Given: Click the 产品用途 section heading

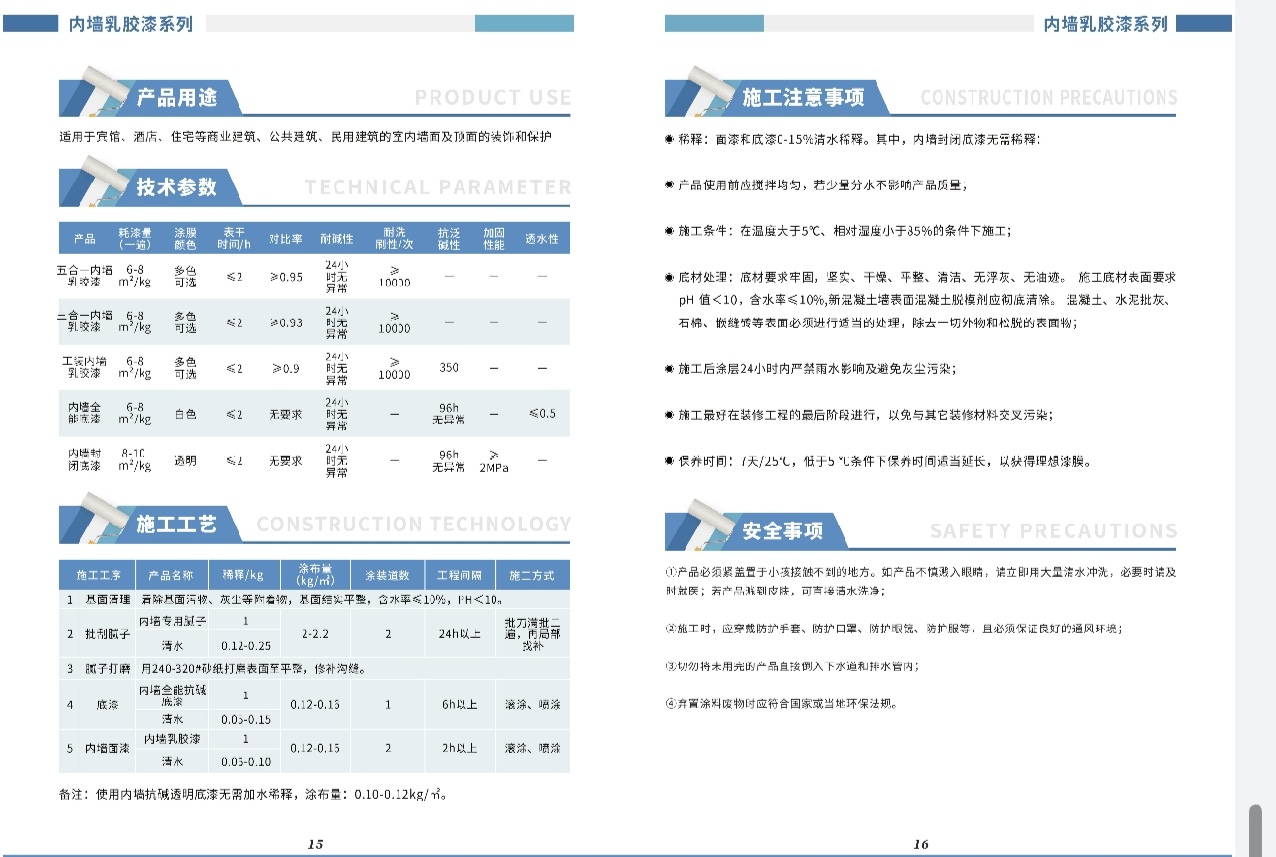Looking at the screenshot, I should [x=176, y=98].
